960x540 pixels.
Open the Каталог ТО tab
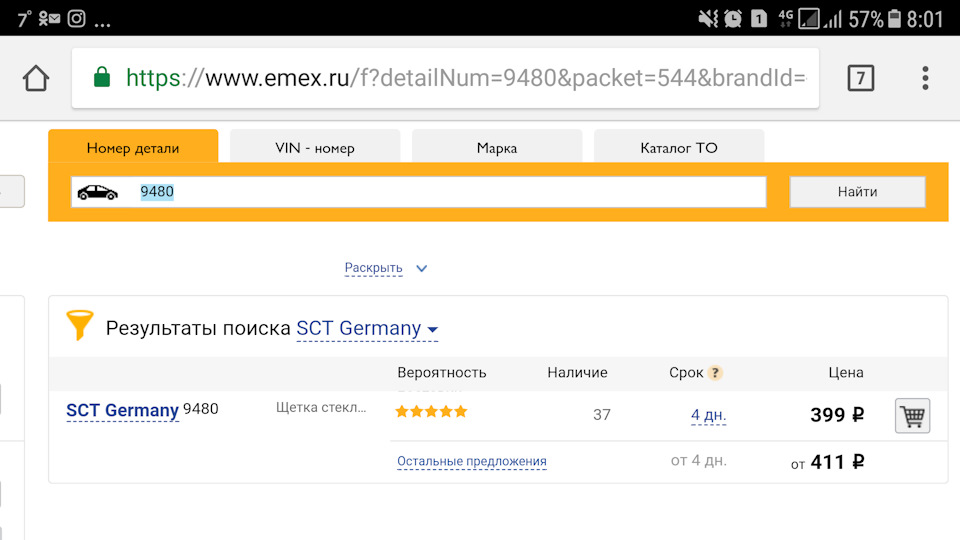678,148
